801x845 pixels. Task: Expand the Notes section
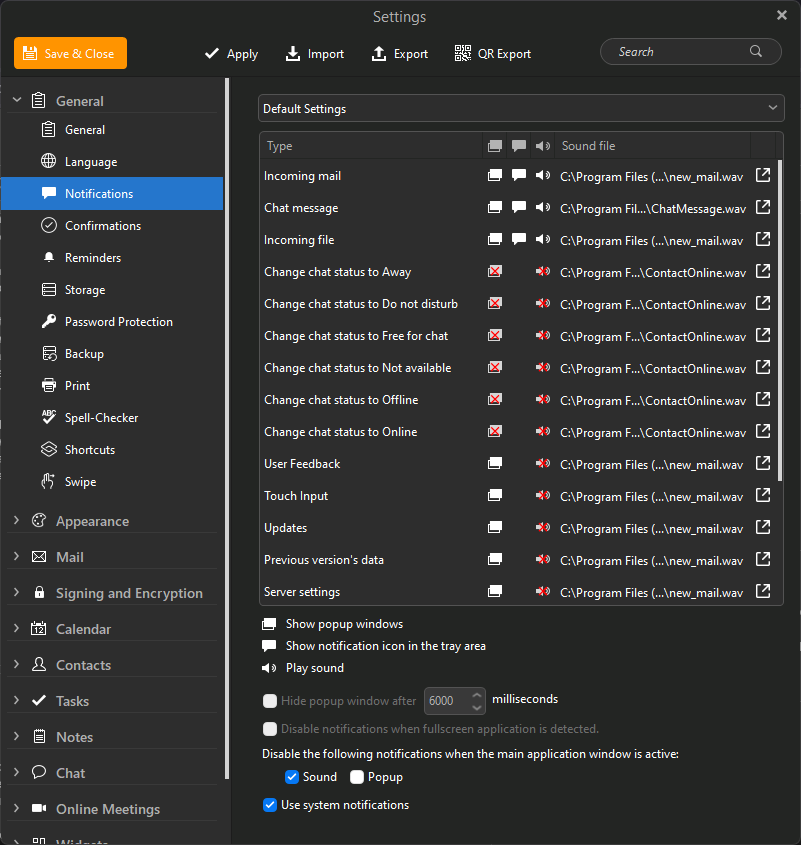click(x=17, y=736)
